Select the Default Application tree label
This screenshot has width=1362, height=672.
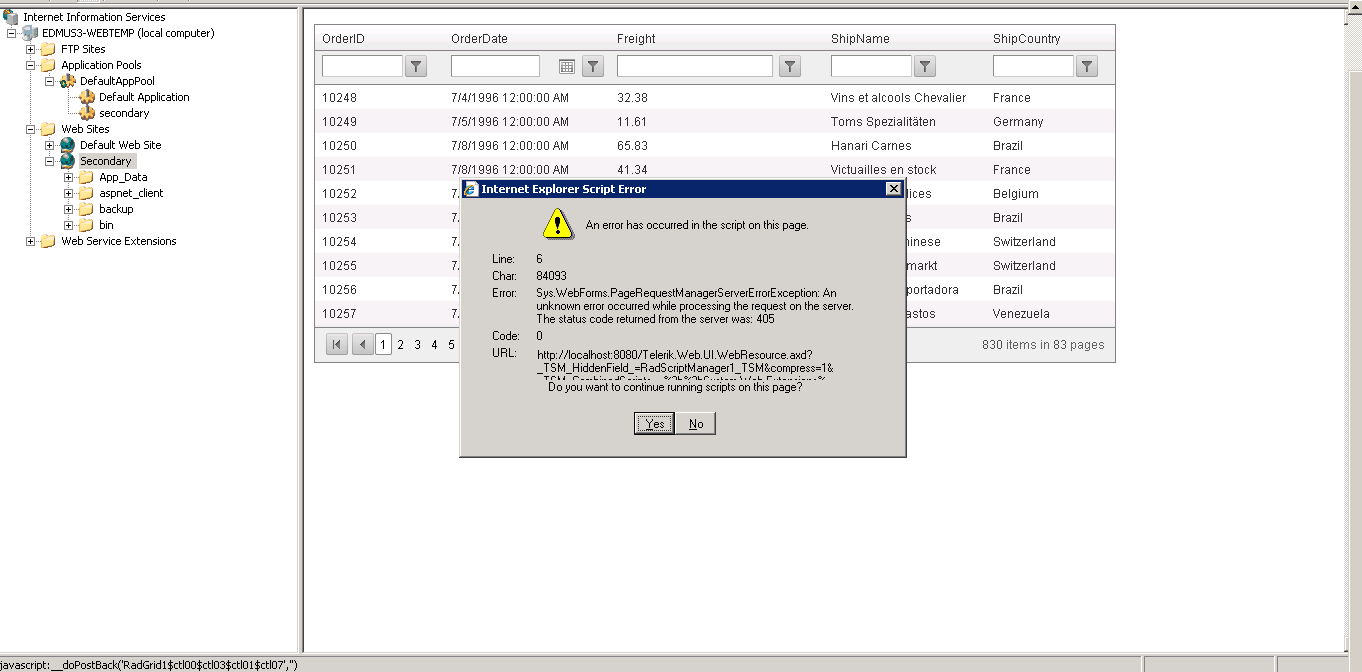(144, 97)
